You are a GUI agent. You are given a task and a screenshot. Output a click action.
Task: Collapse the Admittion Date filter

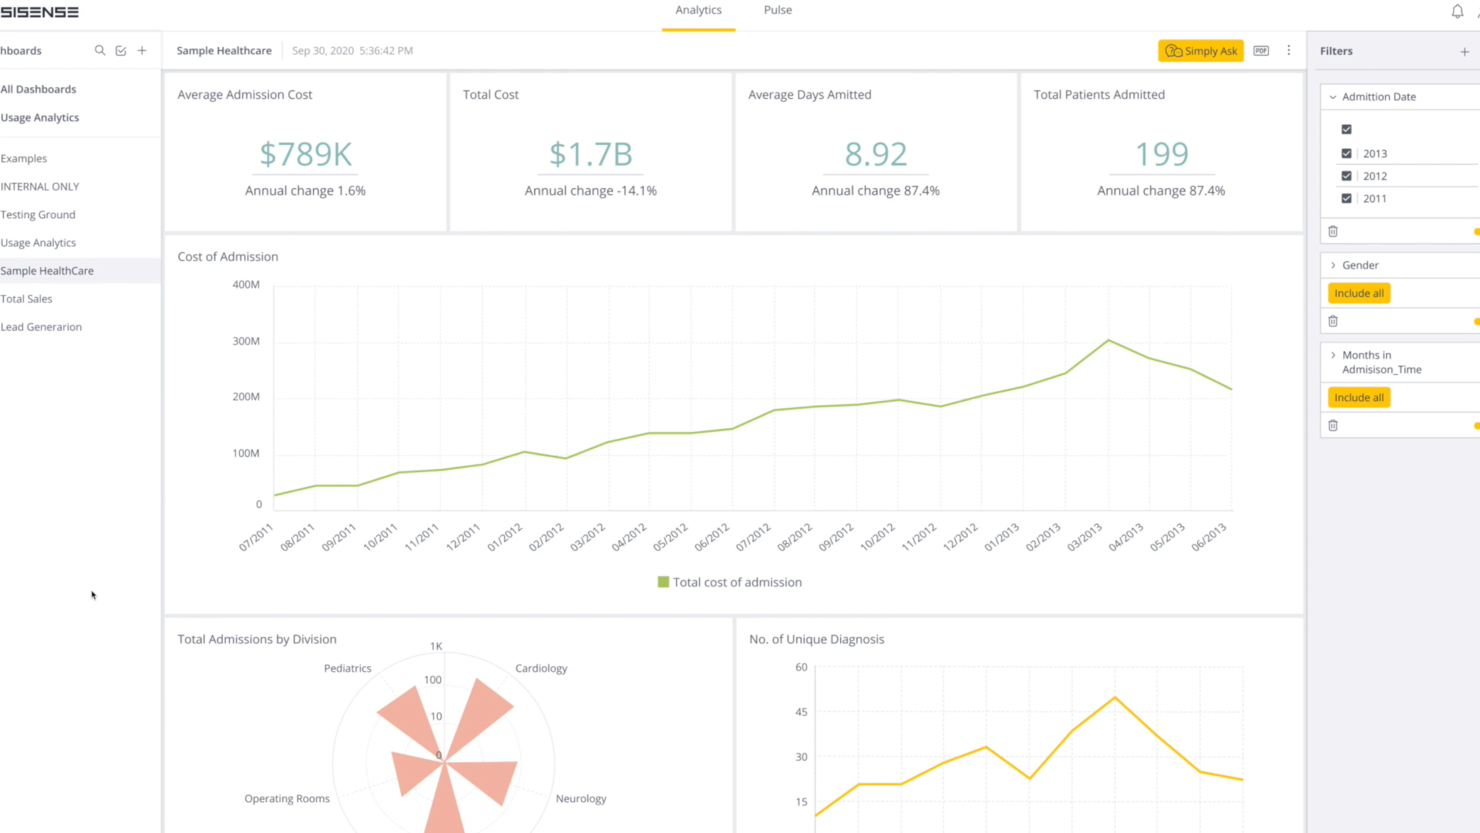1333,97
